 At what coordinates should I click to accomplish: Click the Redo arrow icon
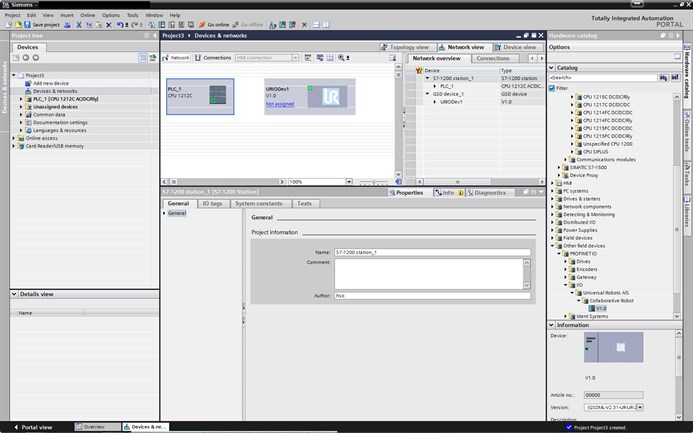pyautogui.click(x=135, y=25)
